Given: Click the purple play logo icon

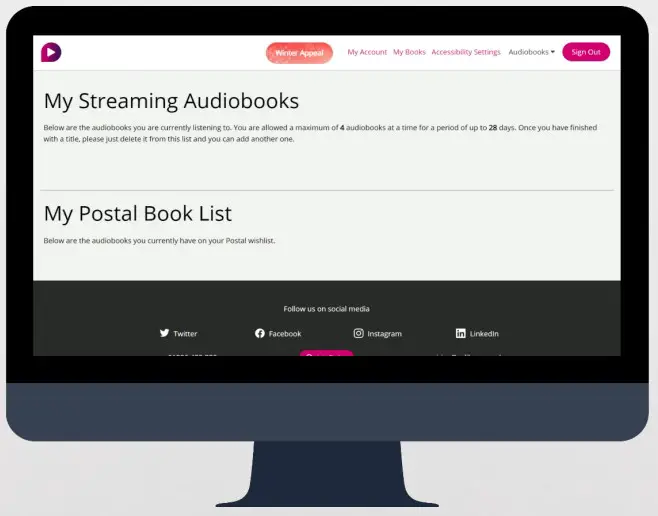Looking at the screenshot, I should [51, 52].
